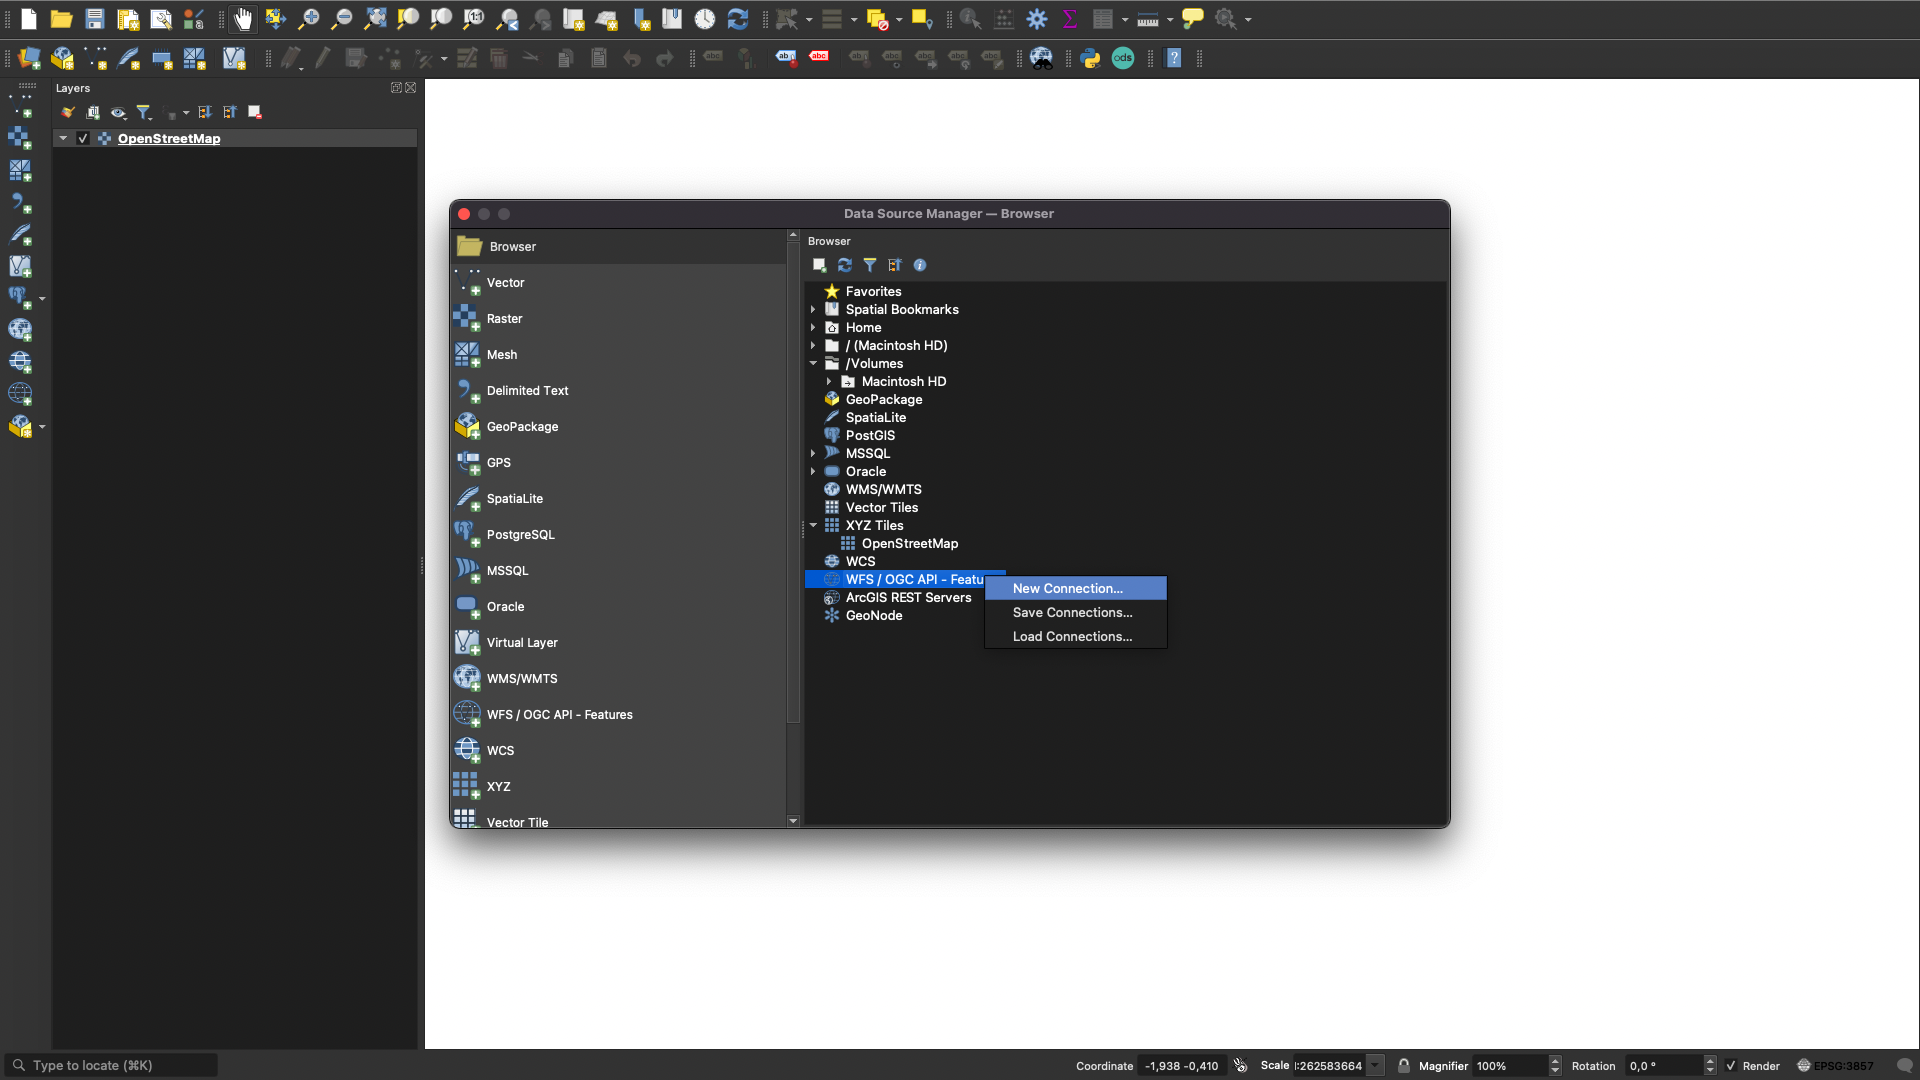
Task: Select the Pan Map hand tool
Action: pos(243,19)
